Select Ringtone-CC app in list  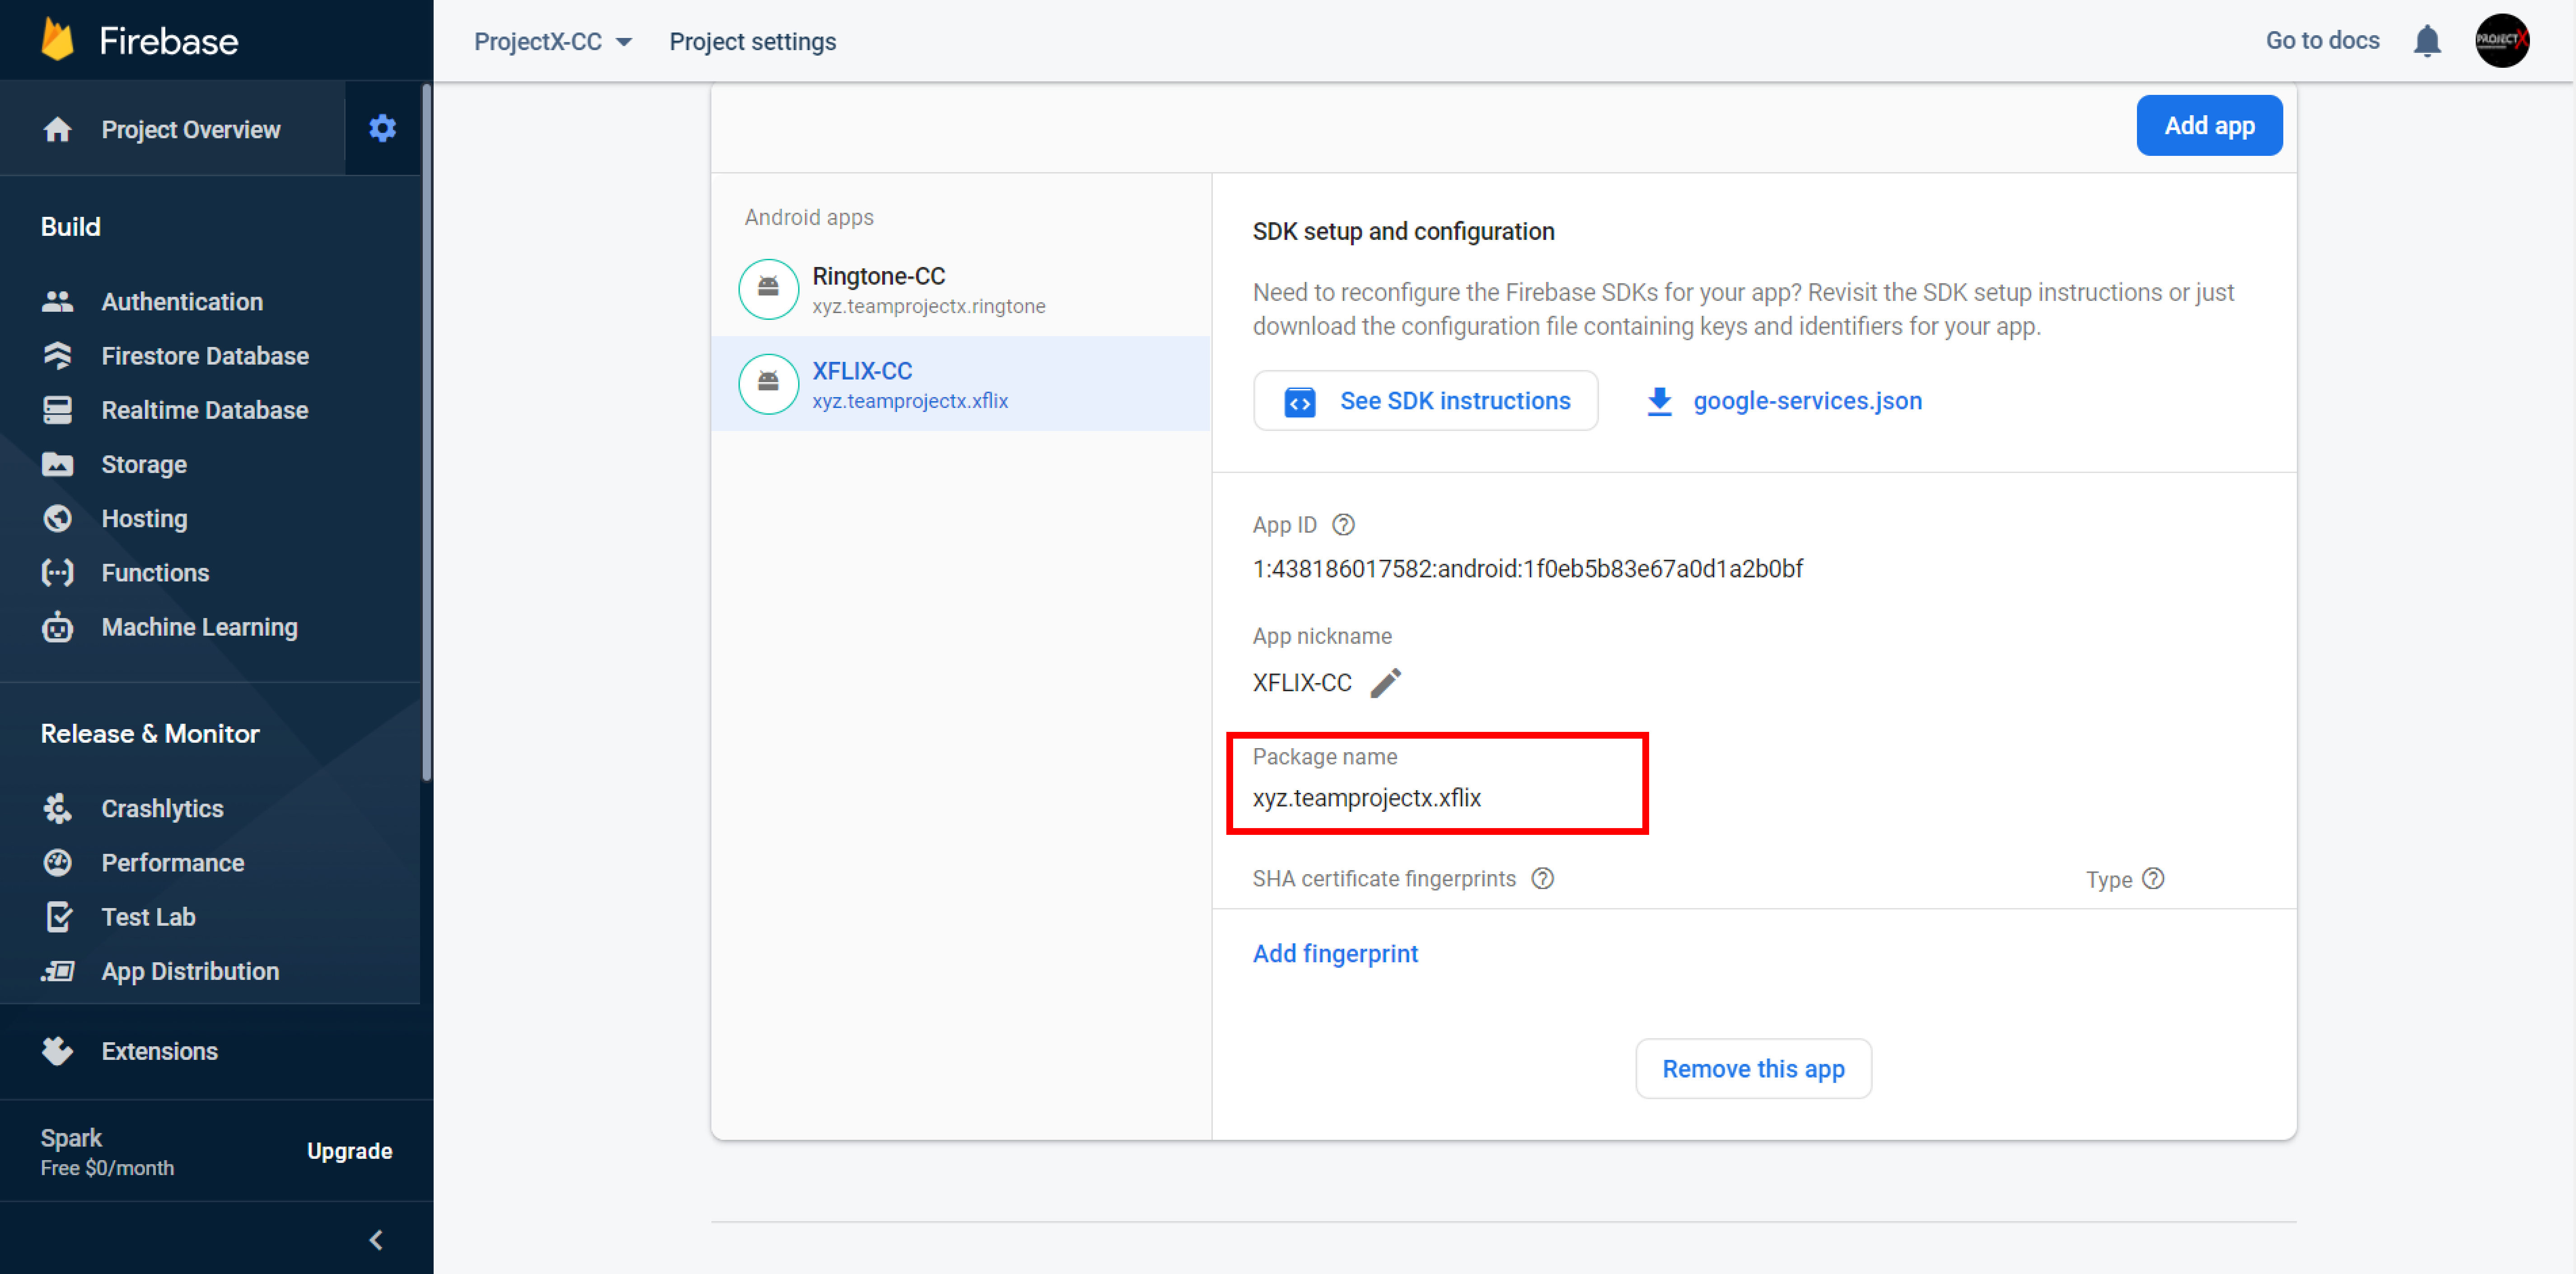coord(961,289)
